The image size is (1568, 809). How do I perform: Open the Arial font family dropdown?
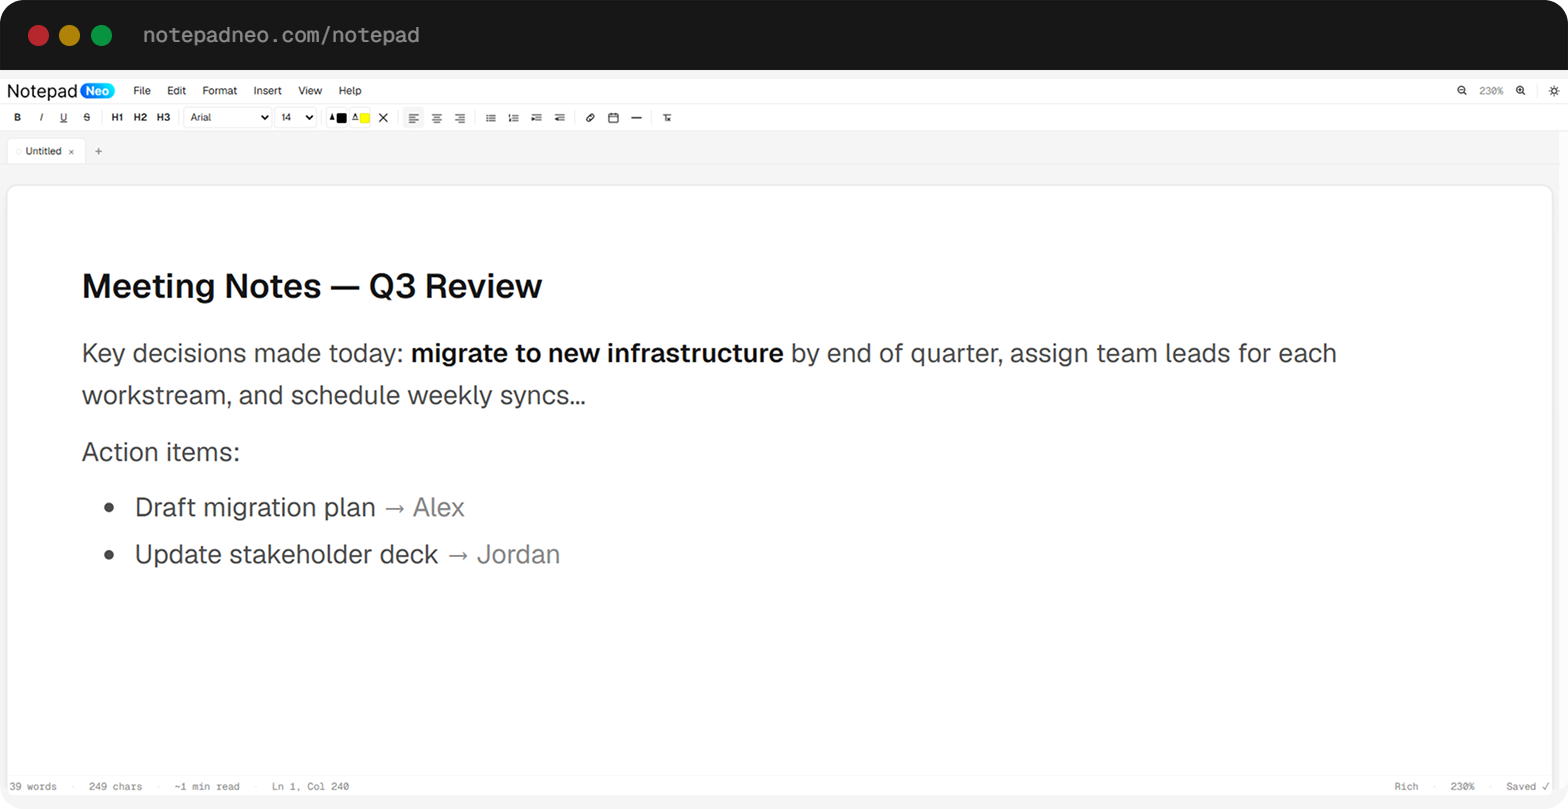[228, 118]
